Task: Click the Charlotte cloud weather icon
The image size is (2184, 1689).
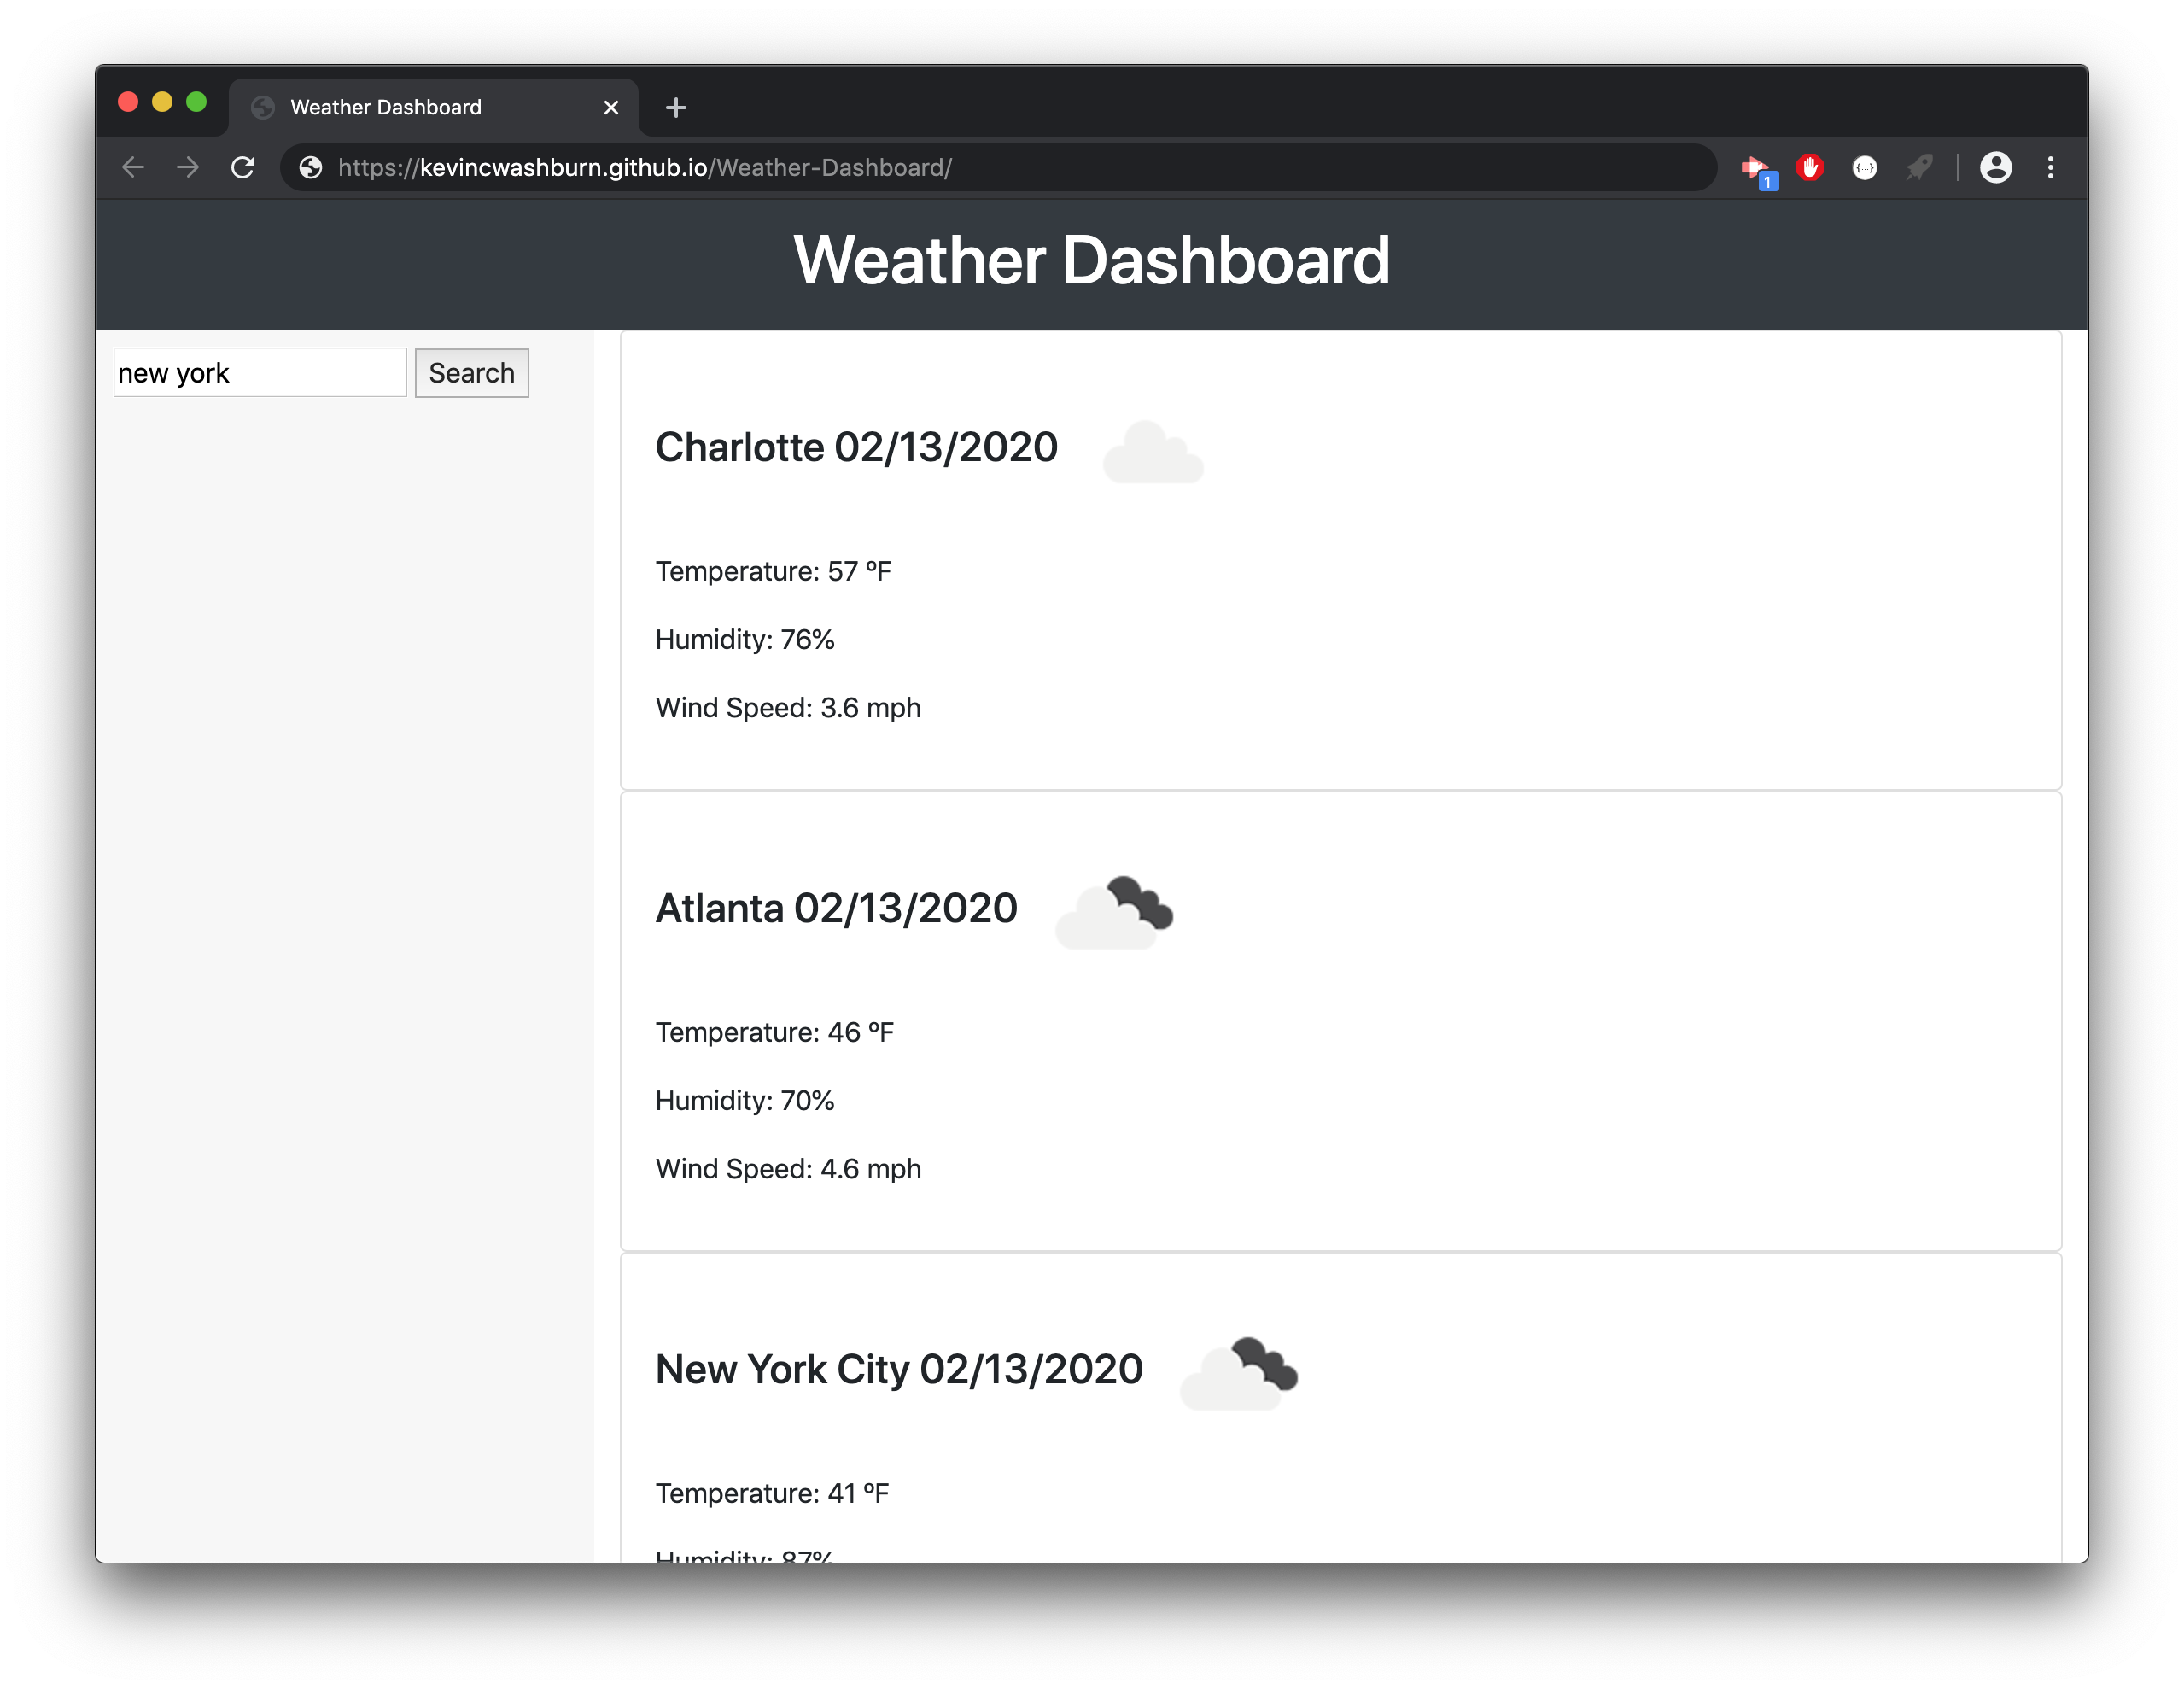Action: click(x=1153, y=450)
